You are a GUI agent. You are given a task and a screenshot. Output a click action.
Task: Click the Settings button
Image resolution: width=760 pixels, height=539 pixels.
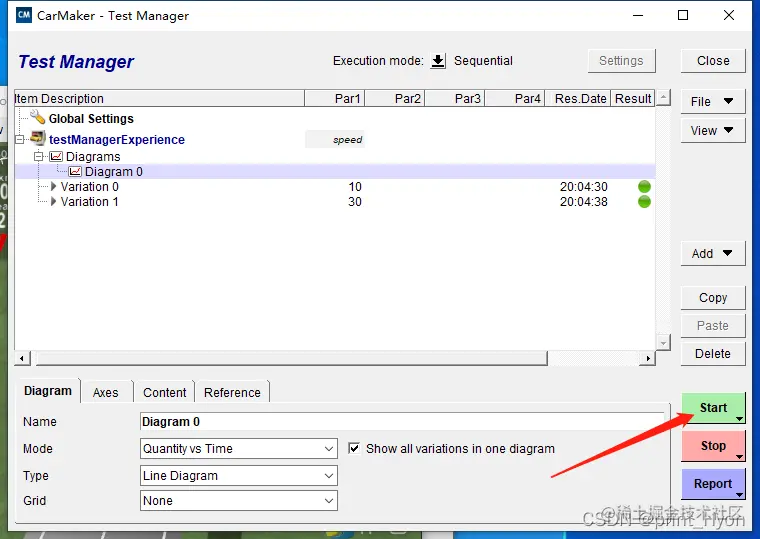[621, 61]
